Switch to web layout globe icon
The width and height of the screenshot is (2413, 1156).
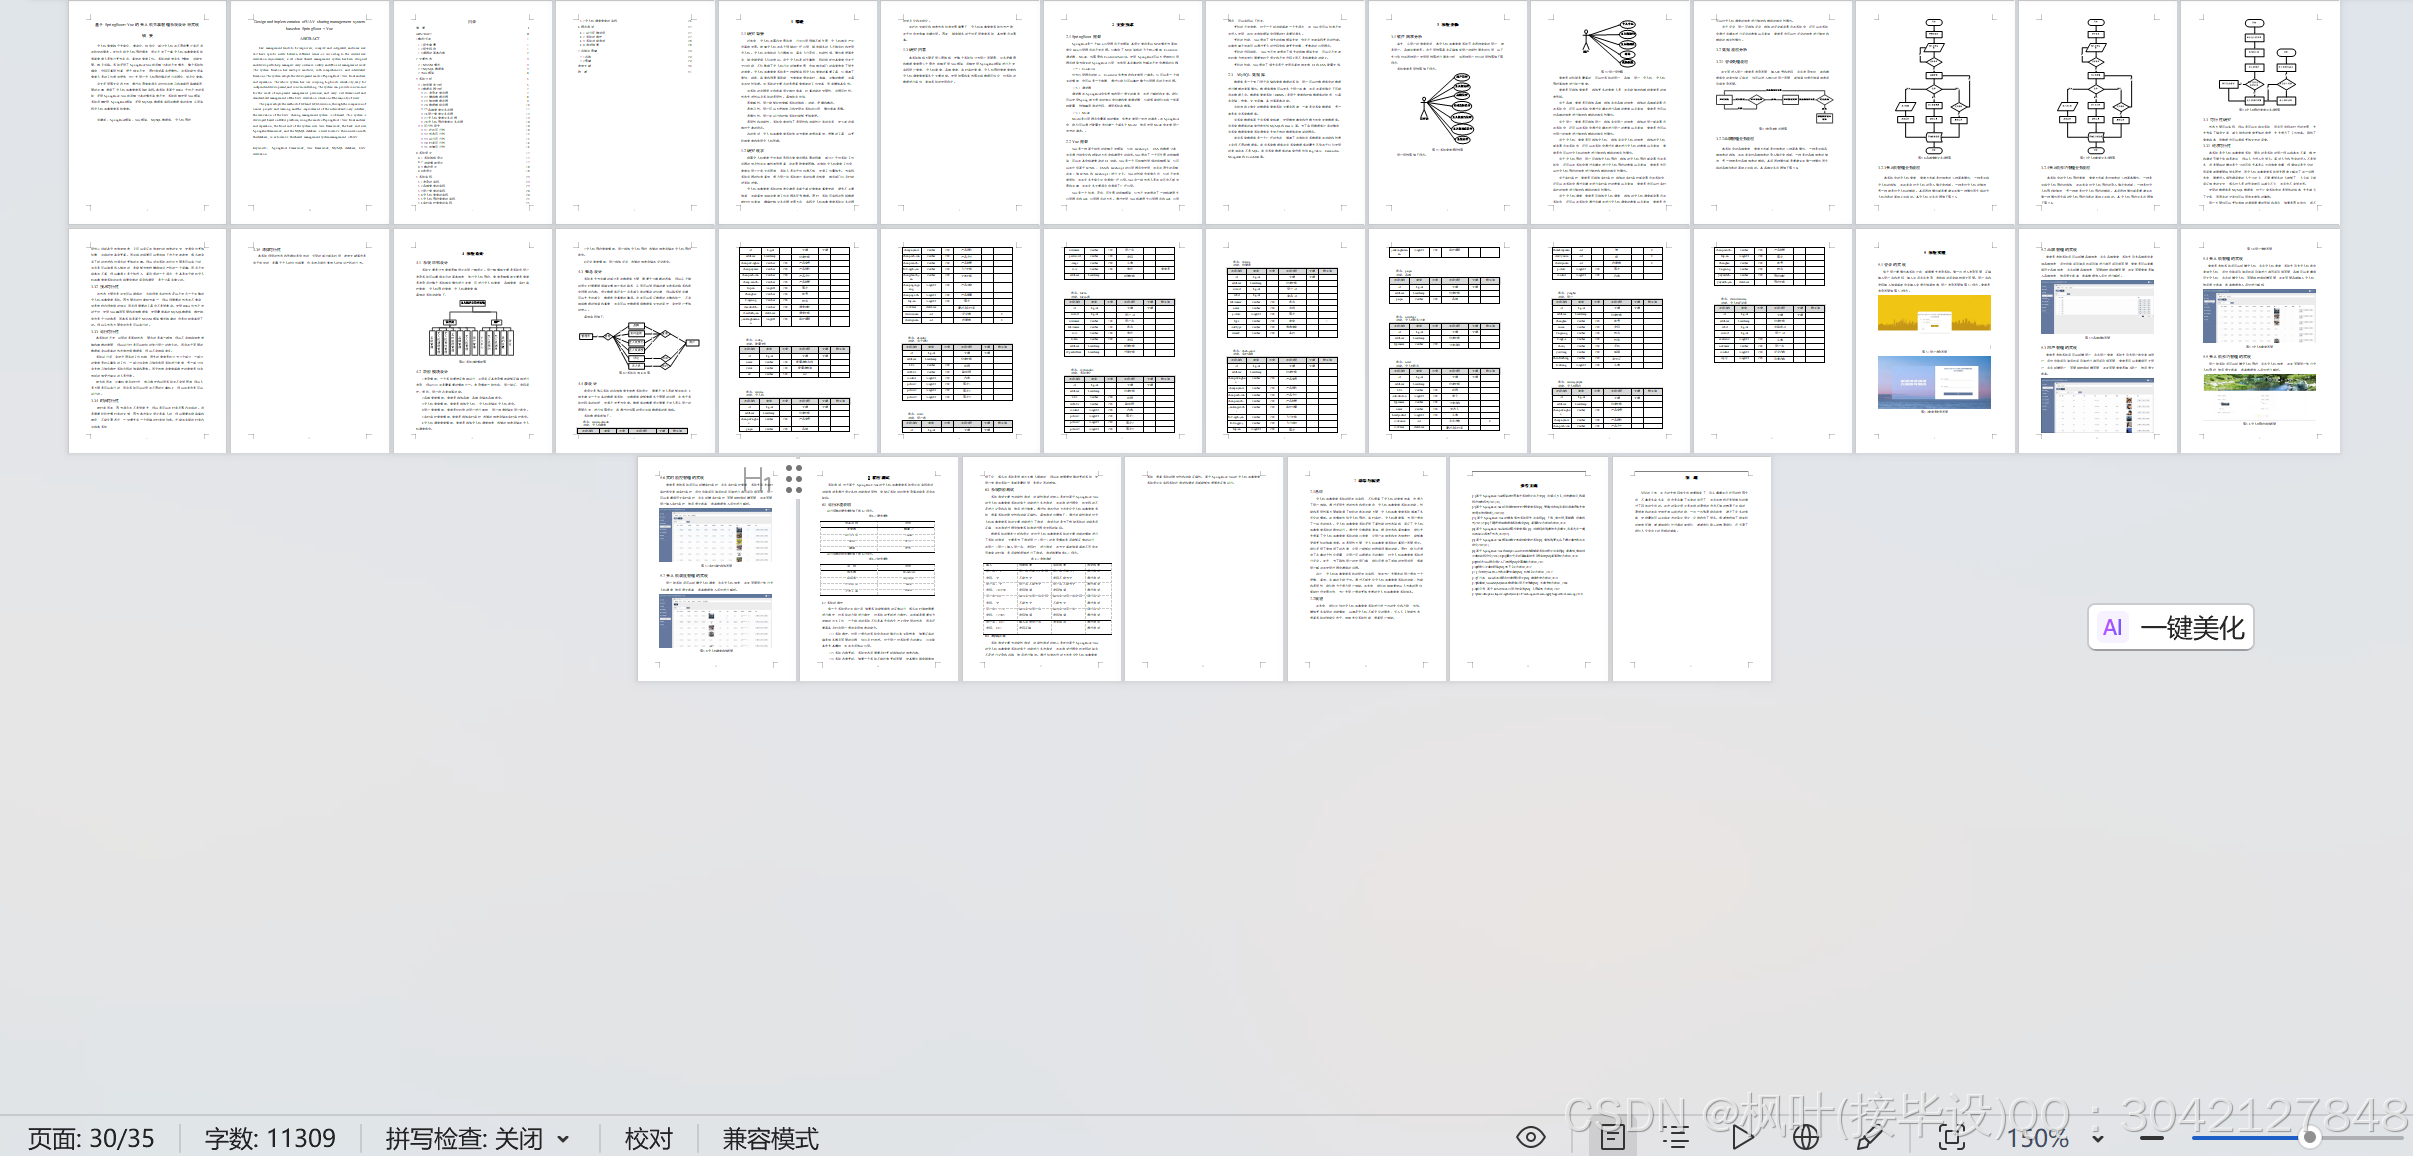click(1805, 1137)
